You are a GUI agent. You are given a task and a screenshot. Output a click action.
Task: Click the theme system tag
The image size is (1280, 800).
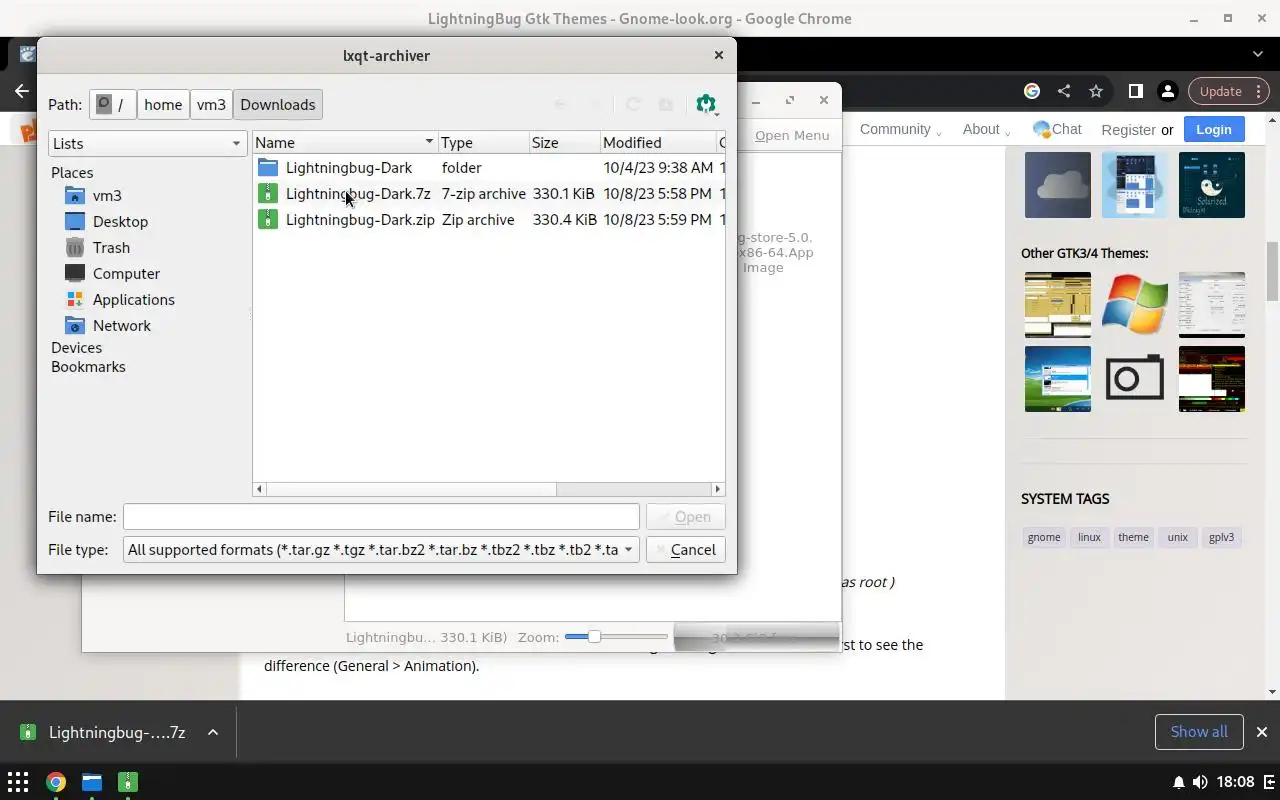(1133, 537)
